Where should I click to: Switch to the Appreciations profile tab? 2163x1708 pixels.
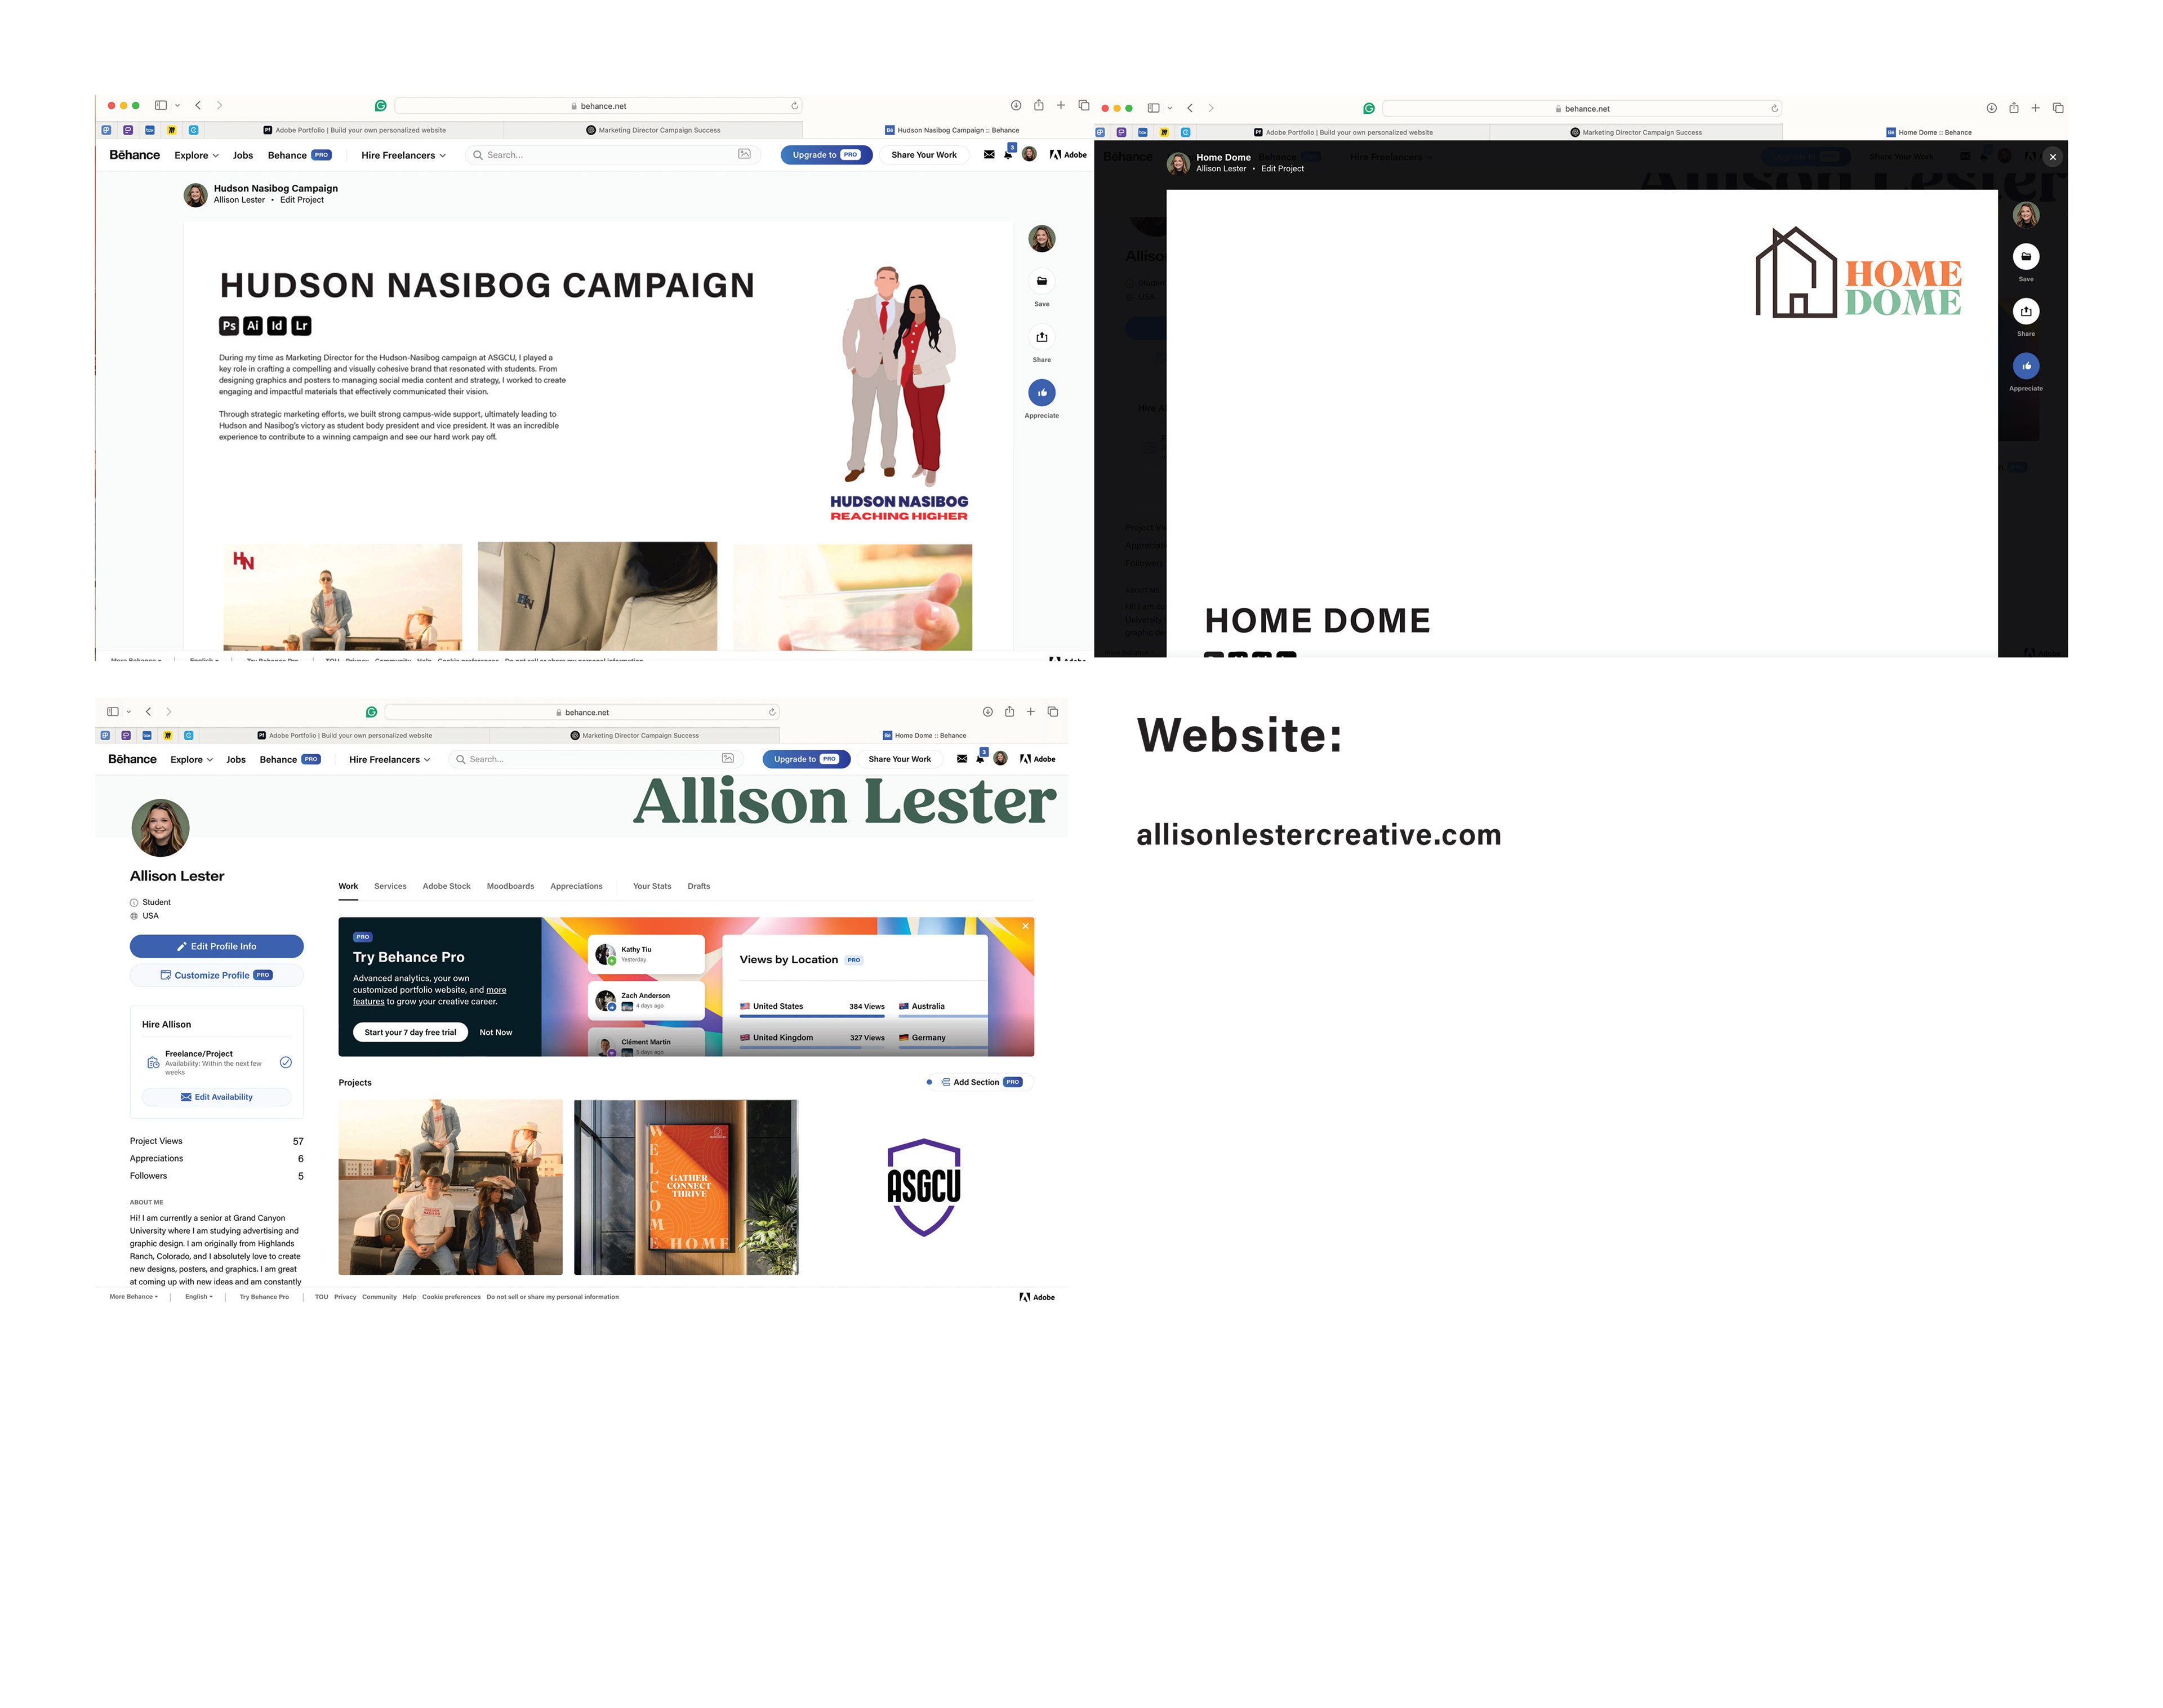[576, 886]
